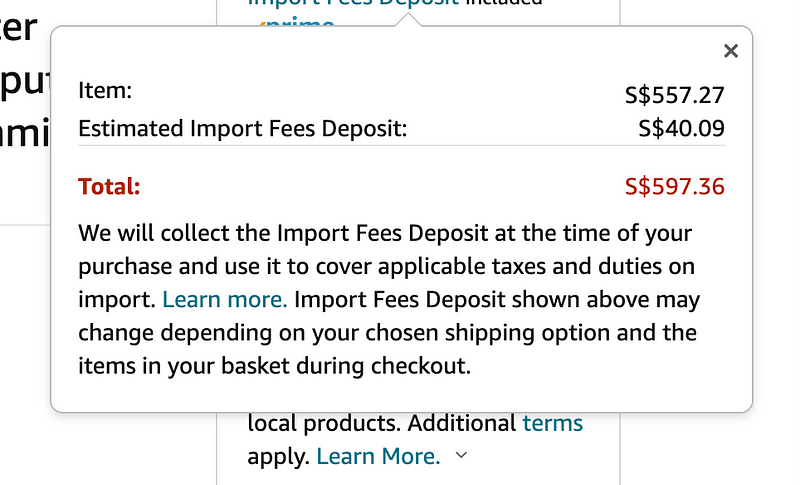Screen dimensions: 800x485
Task: Expand the chevron beside Learn More
Action: tap(461, 456)
